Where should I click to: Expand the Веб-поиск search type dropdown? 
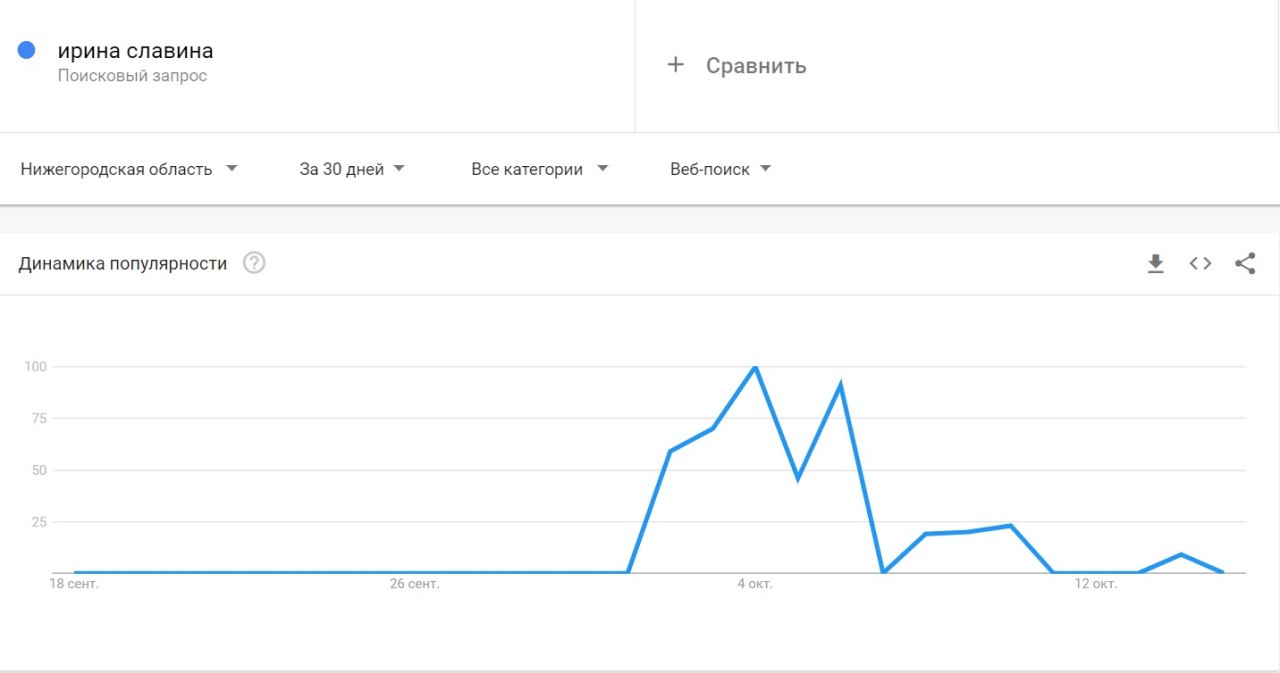click(x=721, y=169)
